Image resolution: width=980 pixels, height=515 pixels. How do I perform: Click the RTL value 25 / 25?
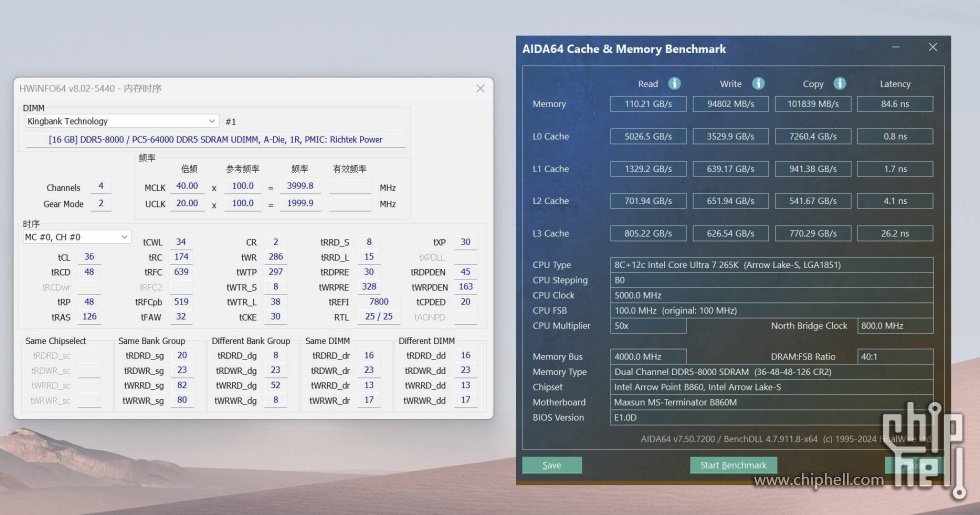(379, 317)
